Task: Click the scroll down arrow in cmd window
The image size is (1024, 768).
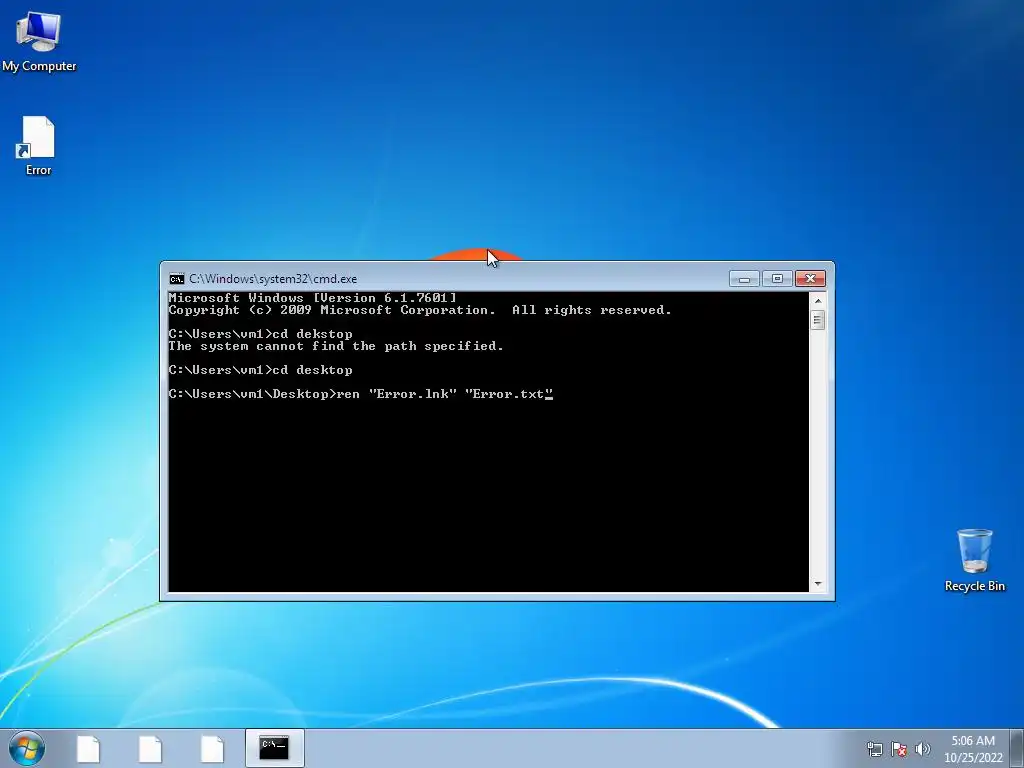Action: click(818, 584)
